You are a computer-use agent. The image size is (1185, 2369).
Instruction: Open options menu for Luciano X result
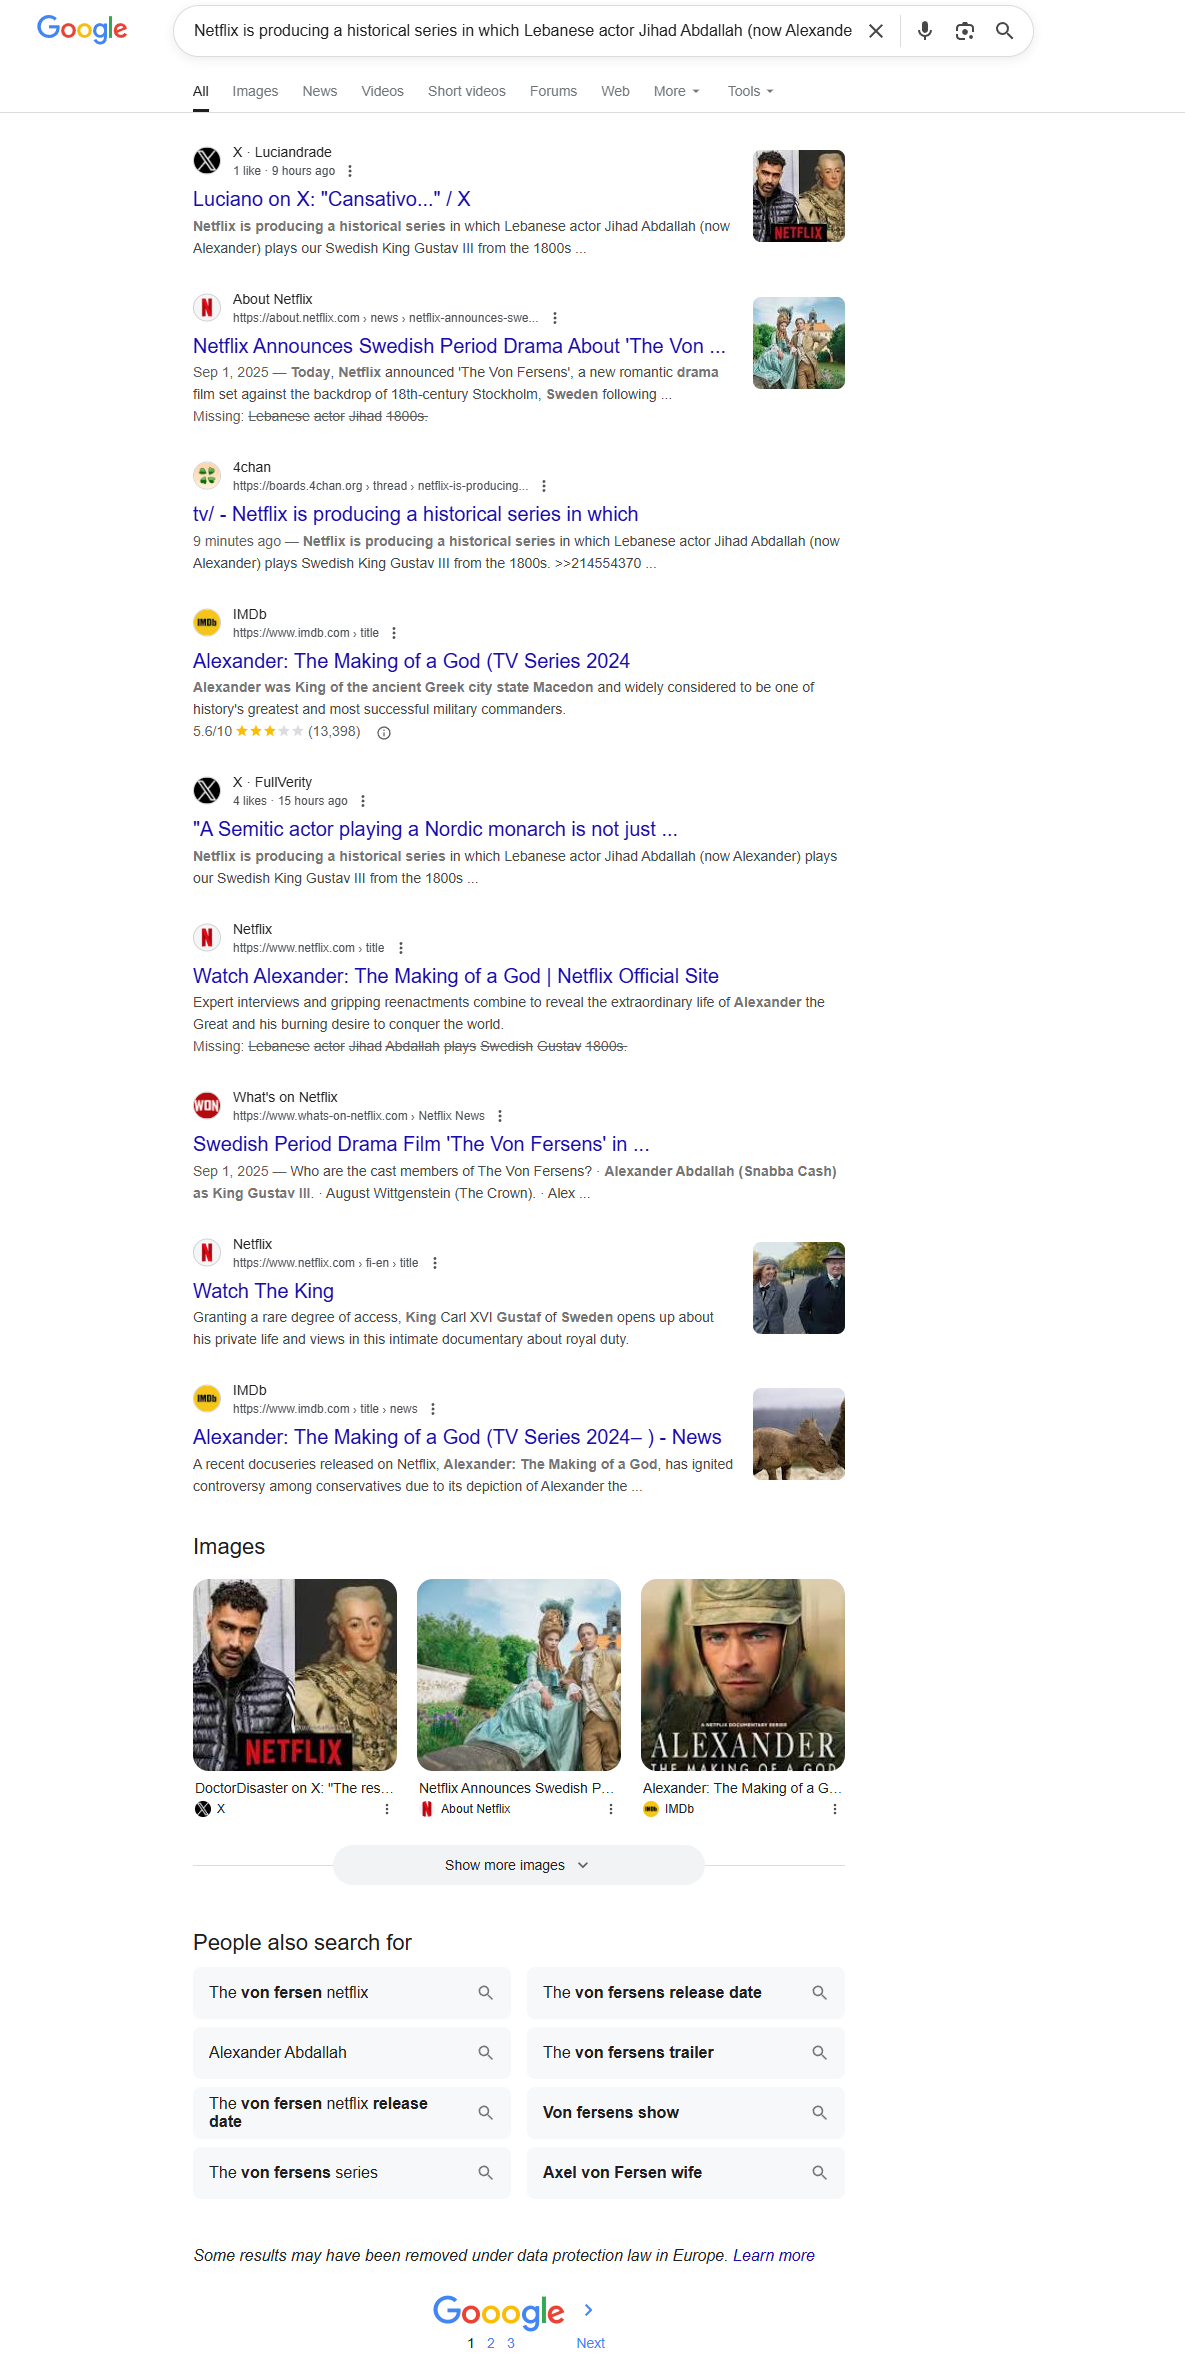[350, 171]
